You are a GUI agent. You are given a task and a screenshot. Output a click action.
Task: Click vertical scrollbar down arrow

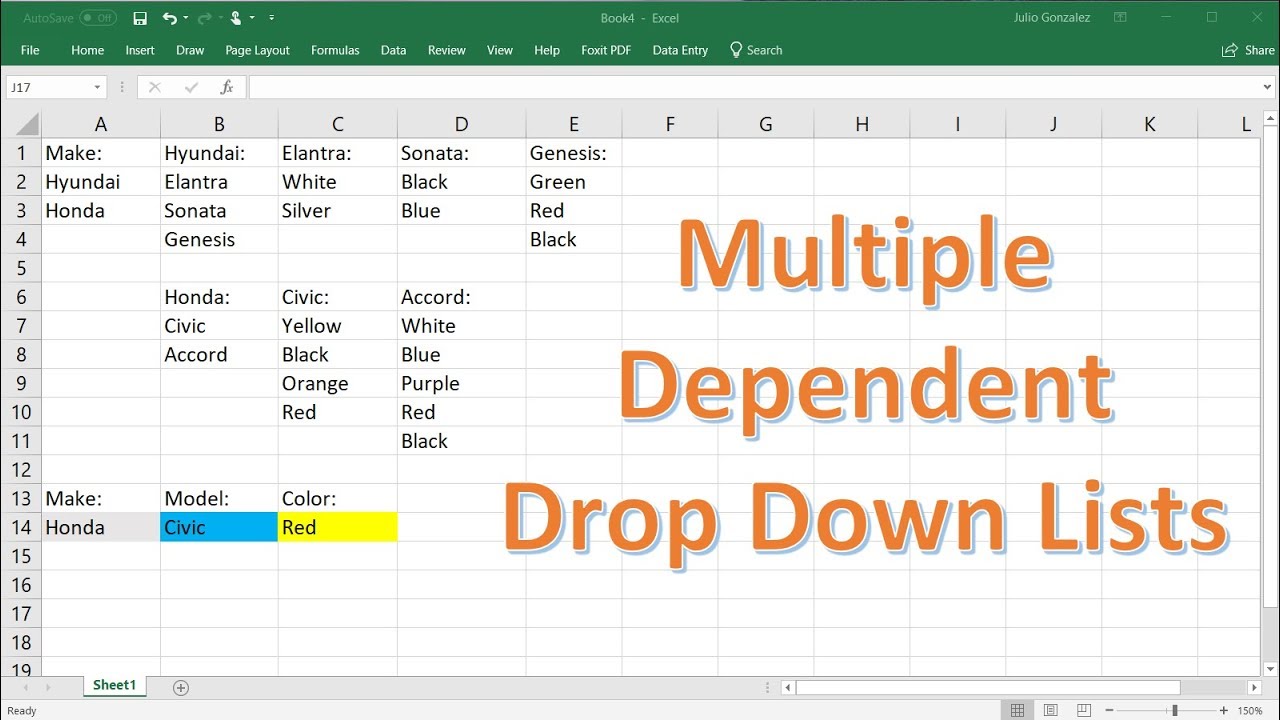tap(1269, 669)
